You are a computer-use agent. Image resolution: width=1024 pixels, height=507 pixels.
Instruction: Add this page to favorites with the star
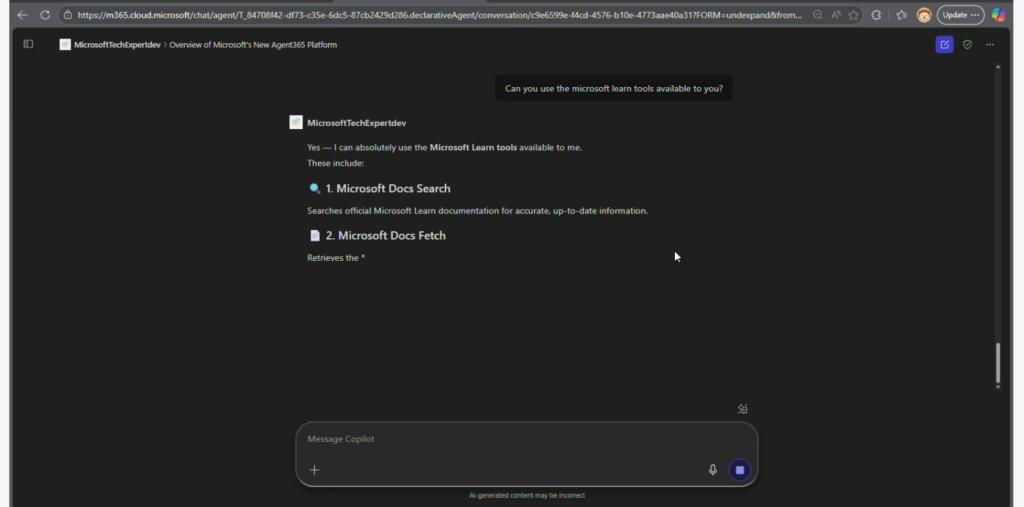click(854, 15)
